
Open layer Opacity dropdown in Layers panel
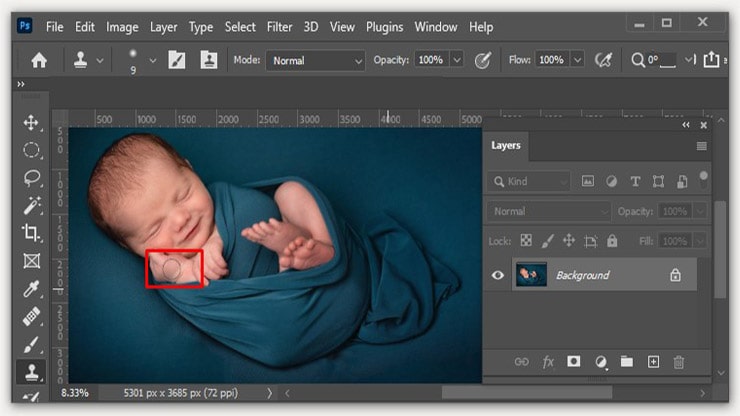pyautogui.click(x=700, y=211)
